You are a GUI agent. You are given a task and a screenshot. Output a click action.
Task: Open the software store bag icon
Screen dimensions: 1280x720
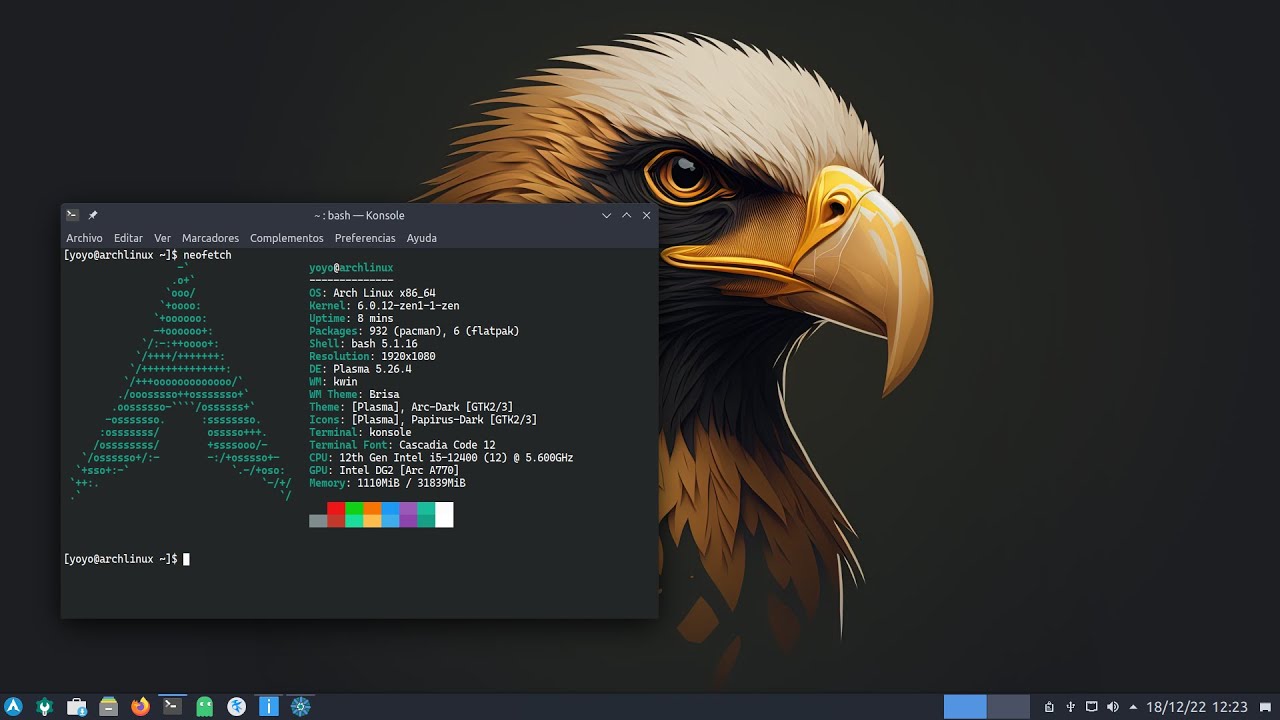77,707
